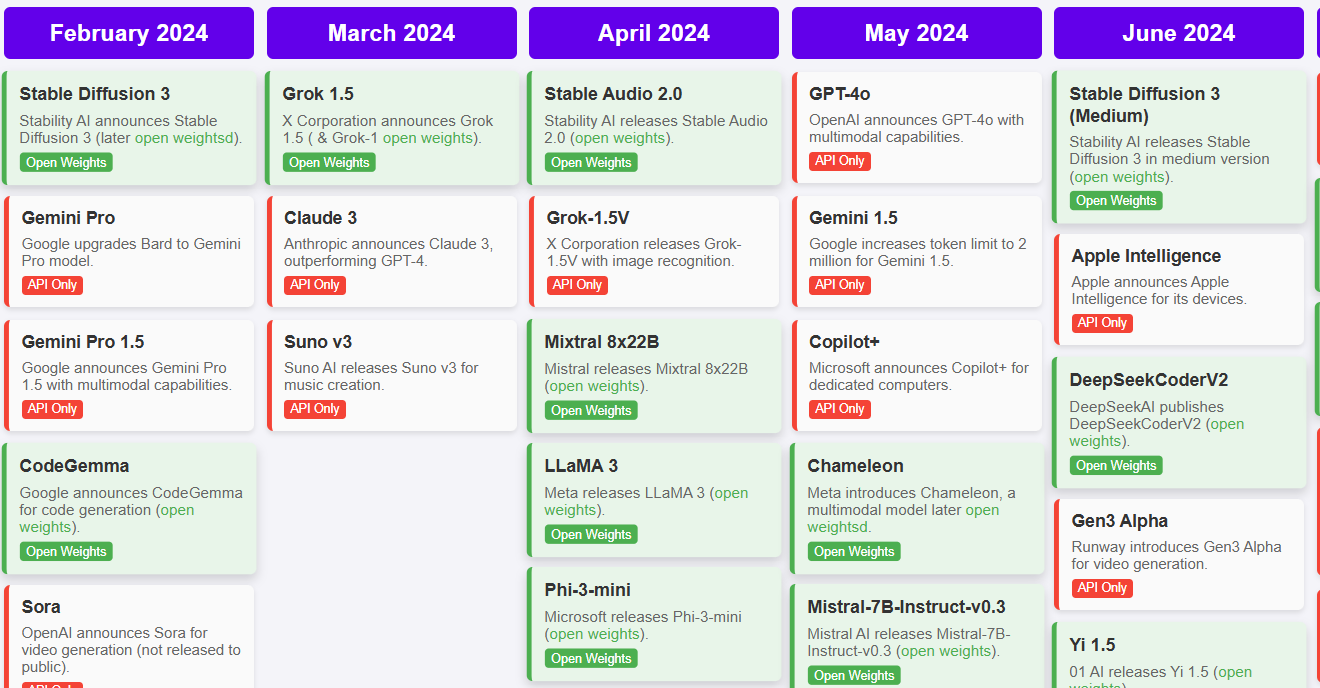Select the Gen3 Alpha card heading
This screenshot has height=688, width=1320.
1120,521
